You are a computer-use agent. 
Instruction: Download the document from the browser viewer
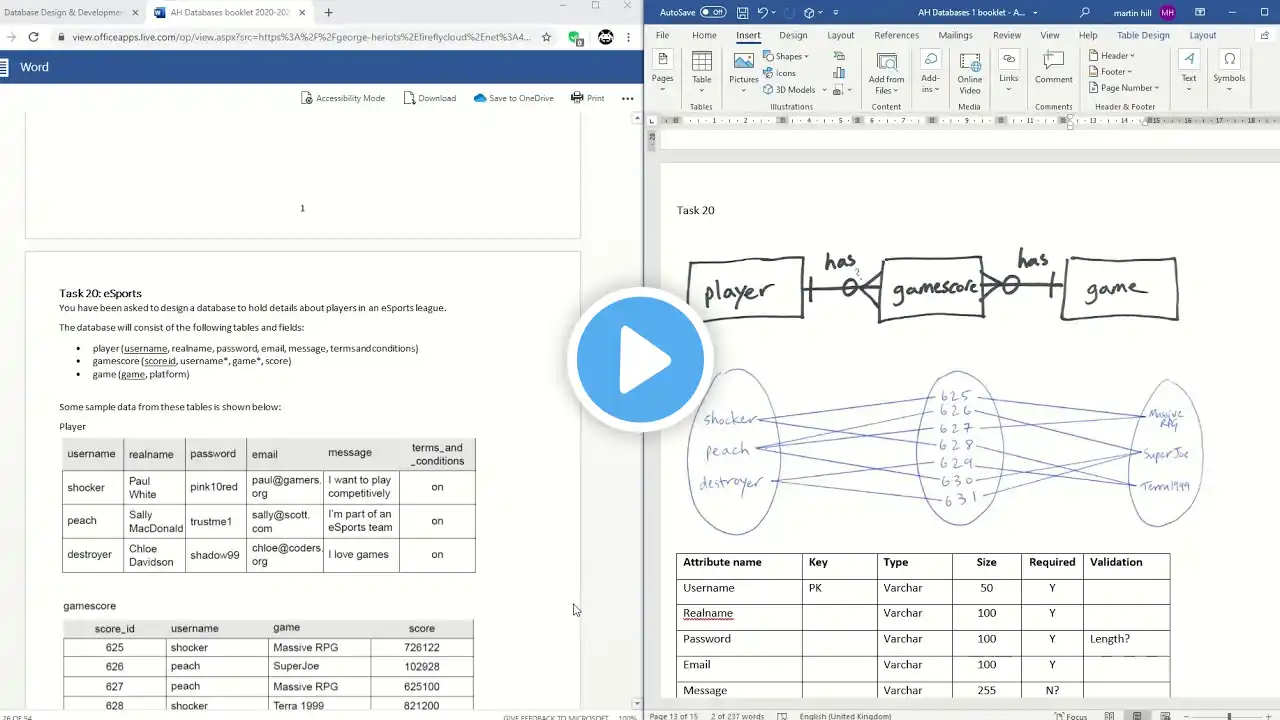[x=430, y=98]
